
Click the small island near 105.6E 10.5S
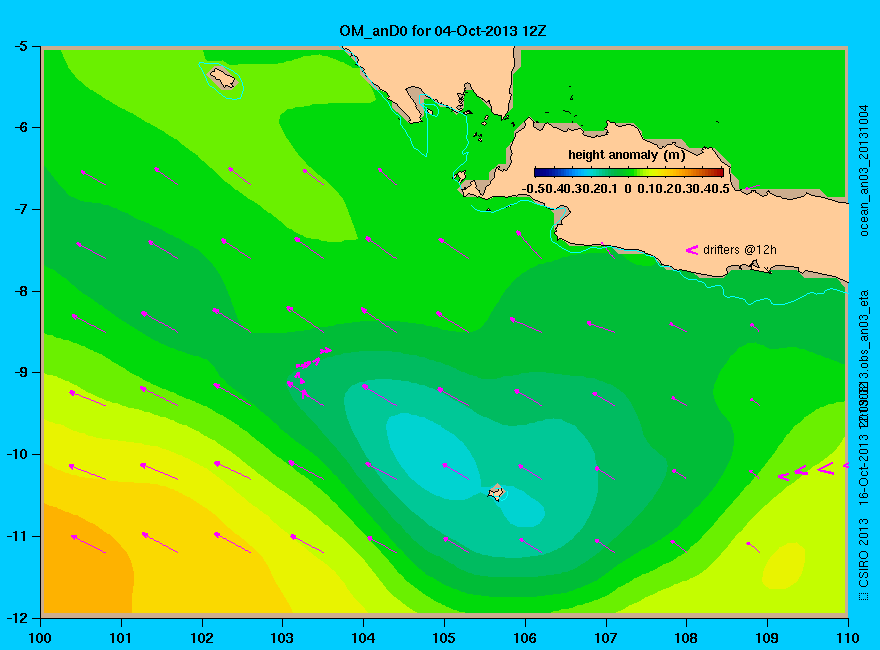pyautogui.click(x=496, y=492)
